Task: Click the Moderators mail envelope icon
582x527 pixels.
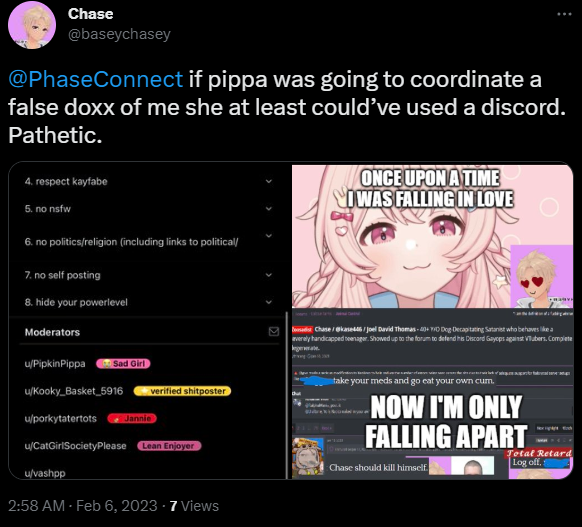Action: 274,331
